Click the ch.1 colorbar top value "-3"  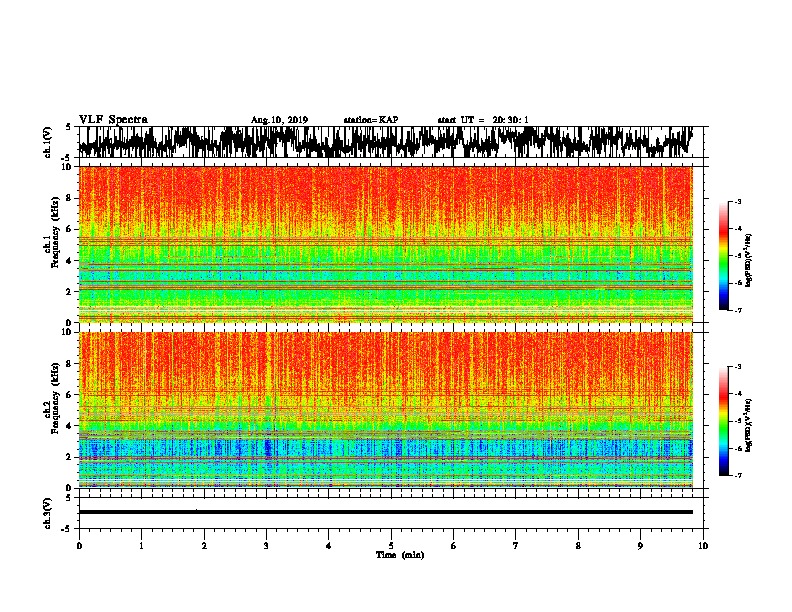point(738,201)
